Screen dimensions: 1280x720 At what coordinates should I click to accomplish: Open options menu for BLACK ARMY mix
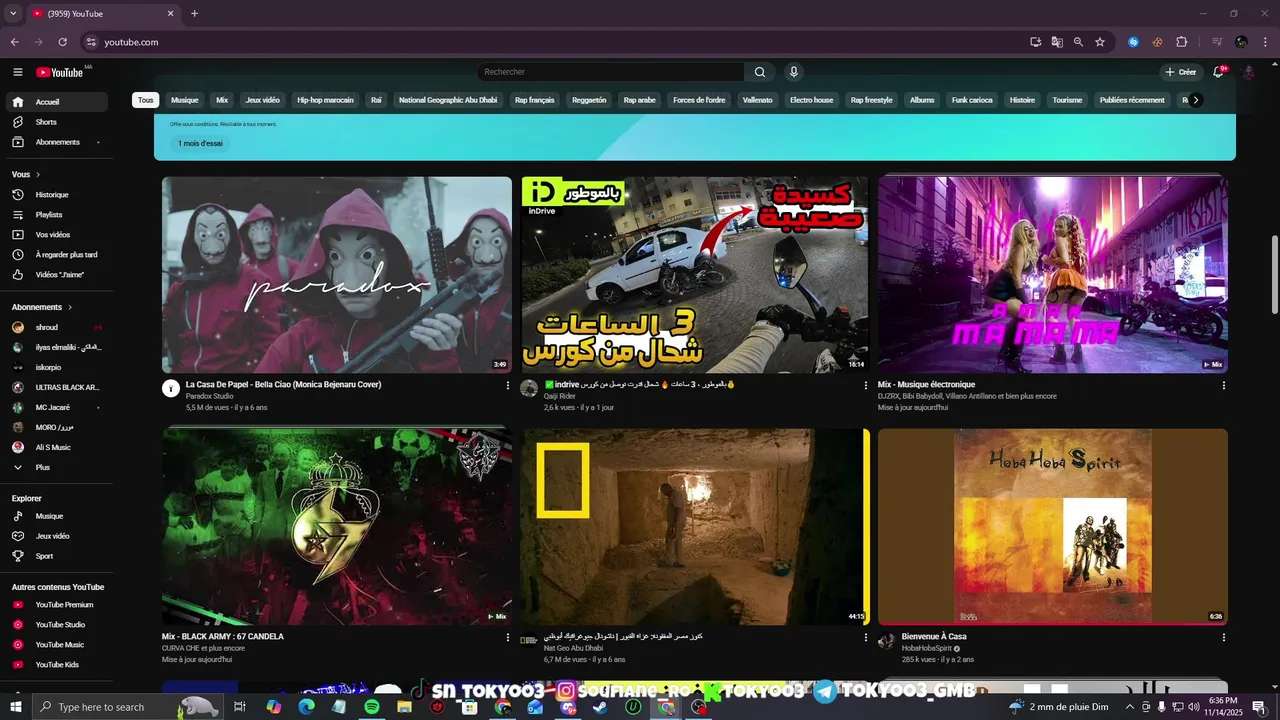click(507, 637)
